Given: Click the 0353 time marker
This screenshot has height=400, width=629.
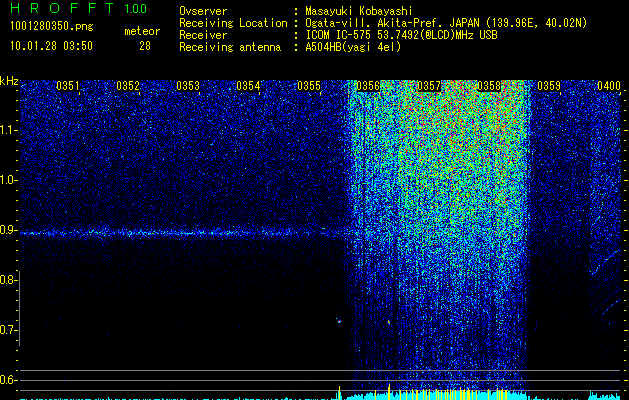Looking at the screenshot, I should tap(188, 86).
